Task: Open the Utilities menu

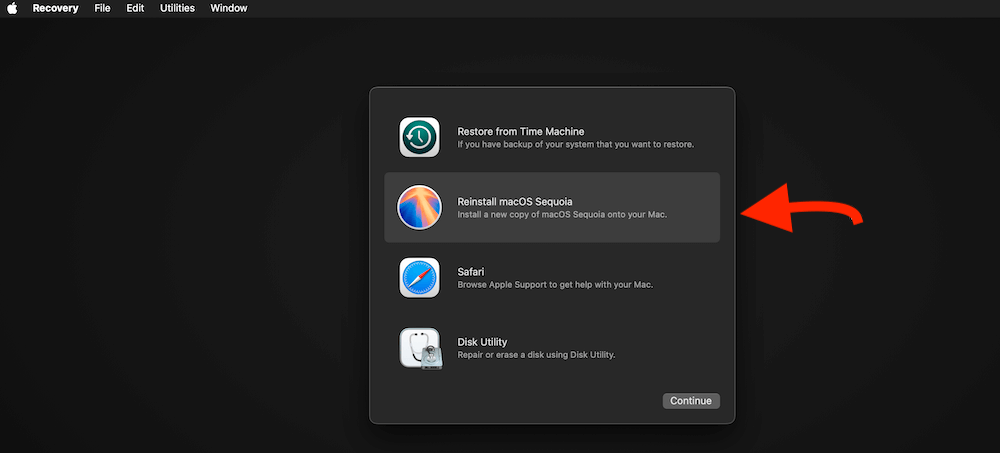Action: [177, 8]
